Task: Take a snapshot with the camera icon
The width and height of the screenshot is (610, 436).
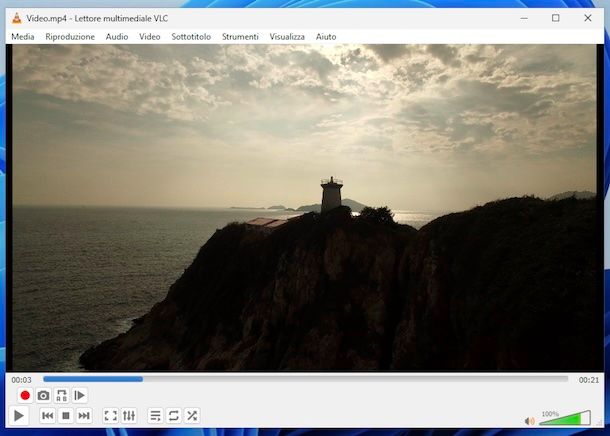Action: 43,396
